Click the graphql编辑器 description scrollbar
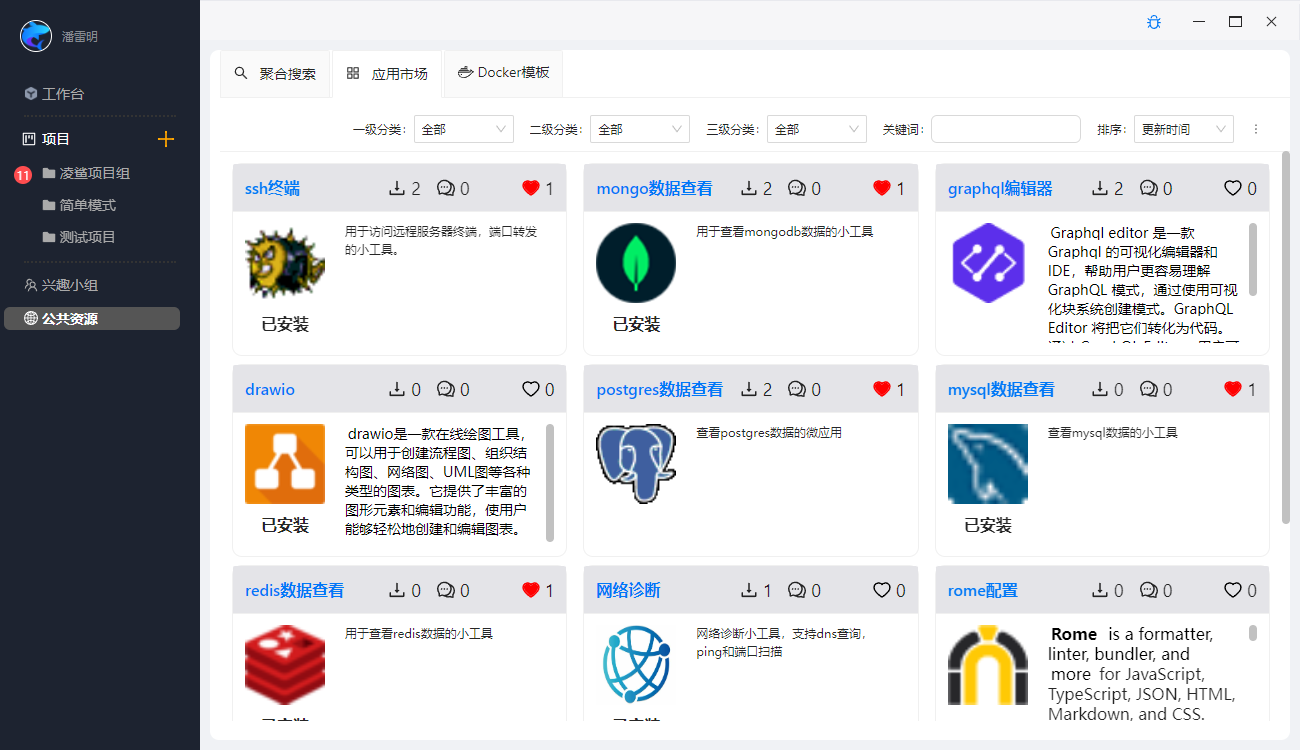1300x750 pixels. 1253,259
